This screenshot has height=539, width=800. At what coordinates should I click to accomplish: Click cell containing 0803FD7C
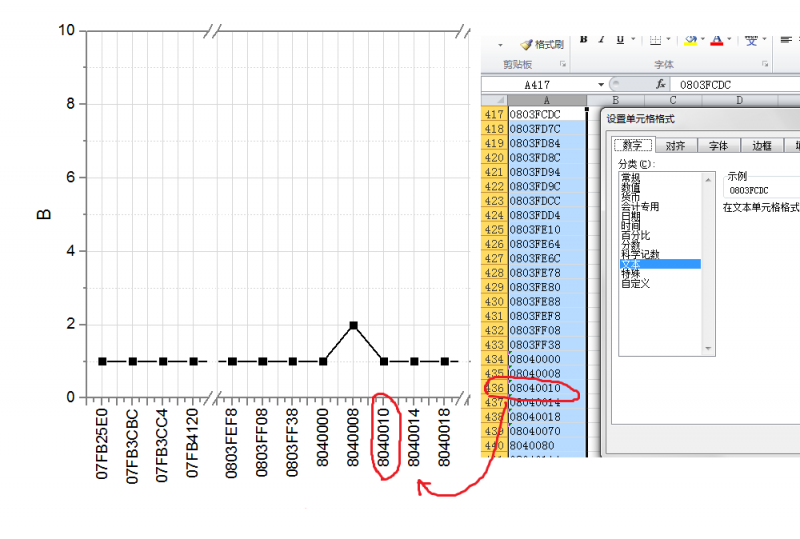pos(546,129)
